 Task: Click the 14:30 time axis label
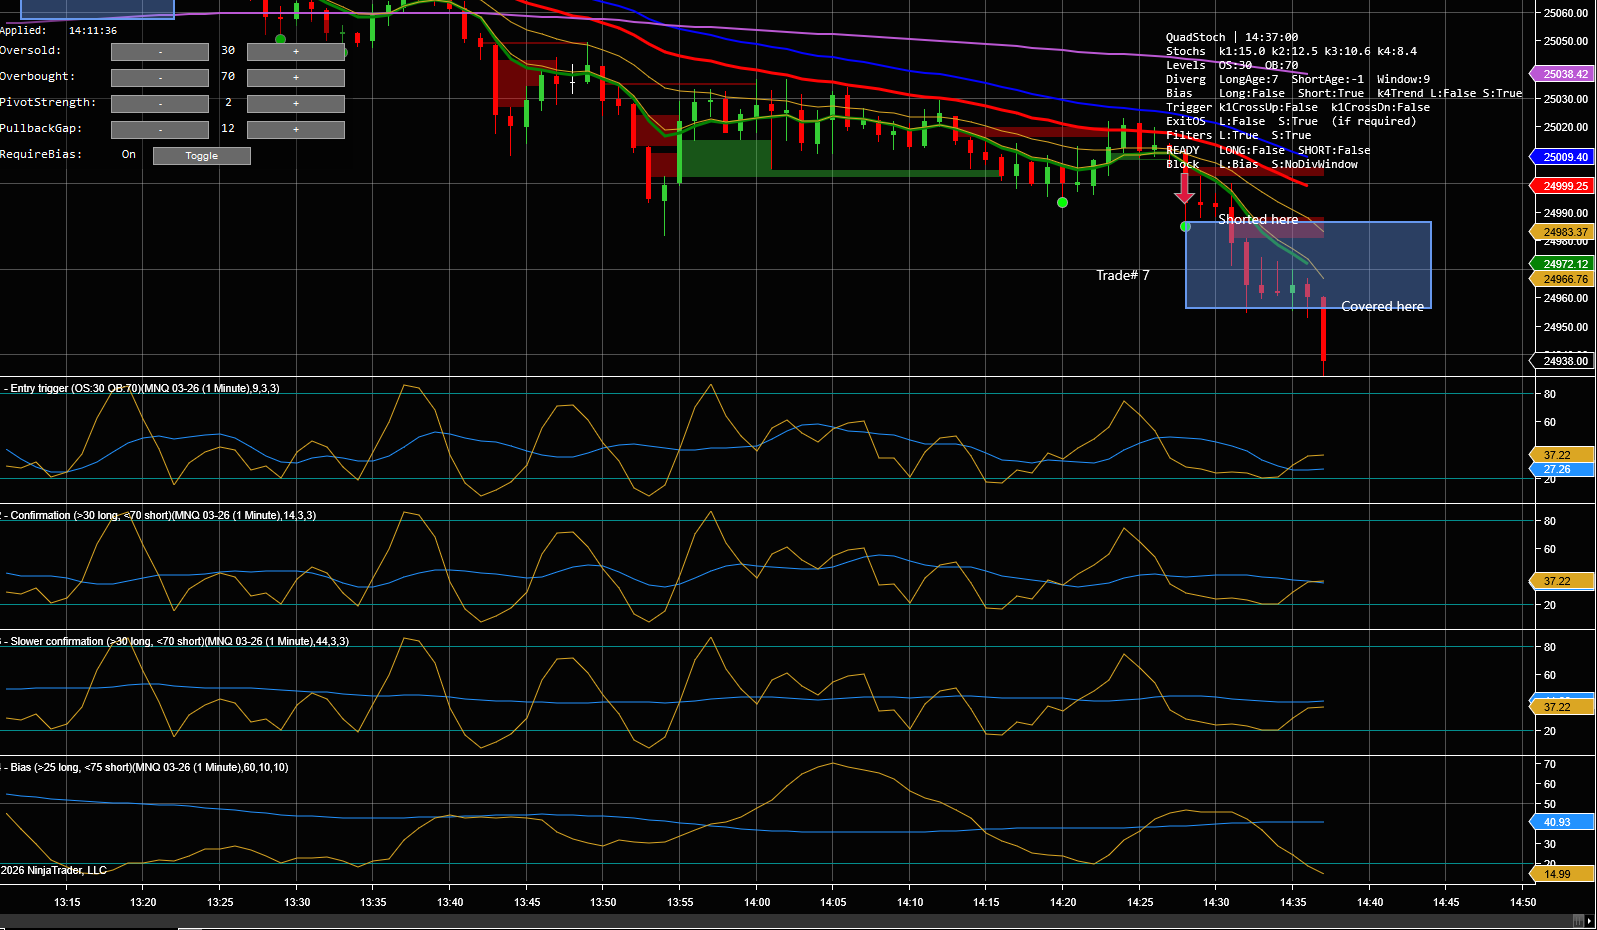(1216, 902)
